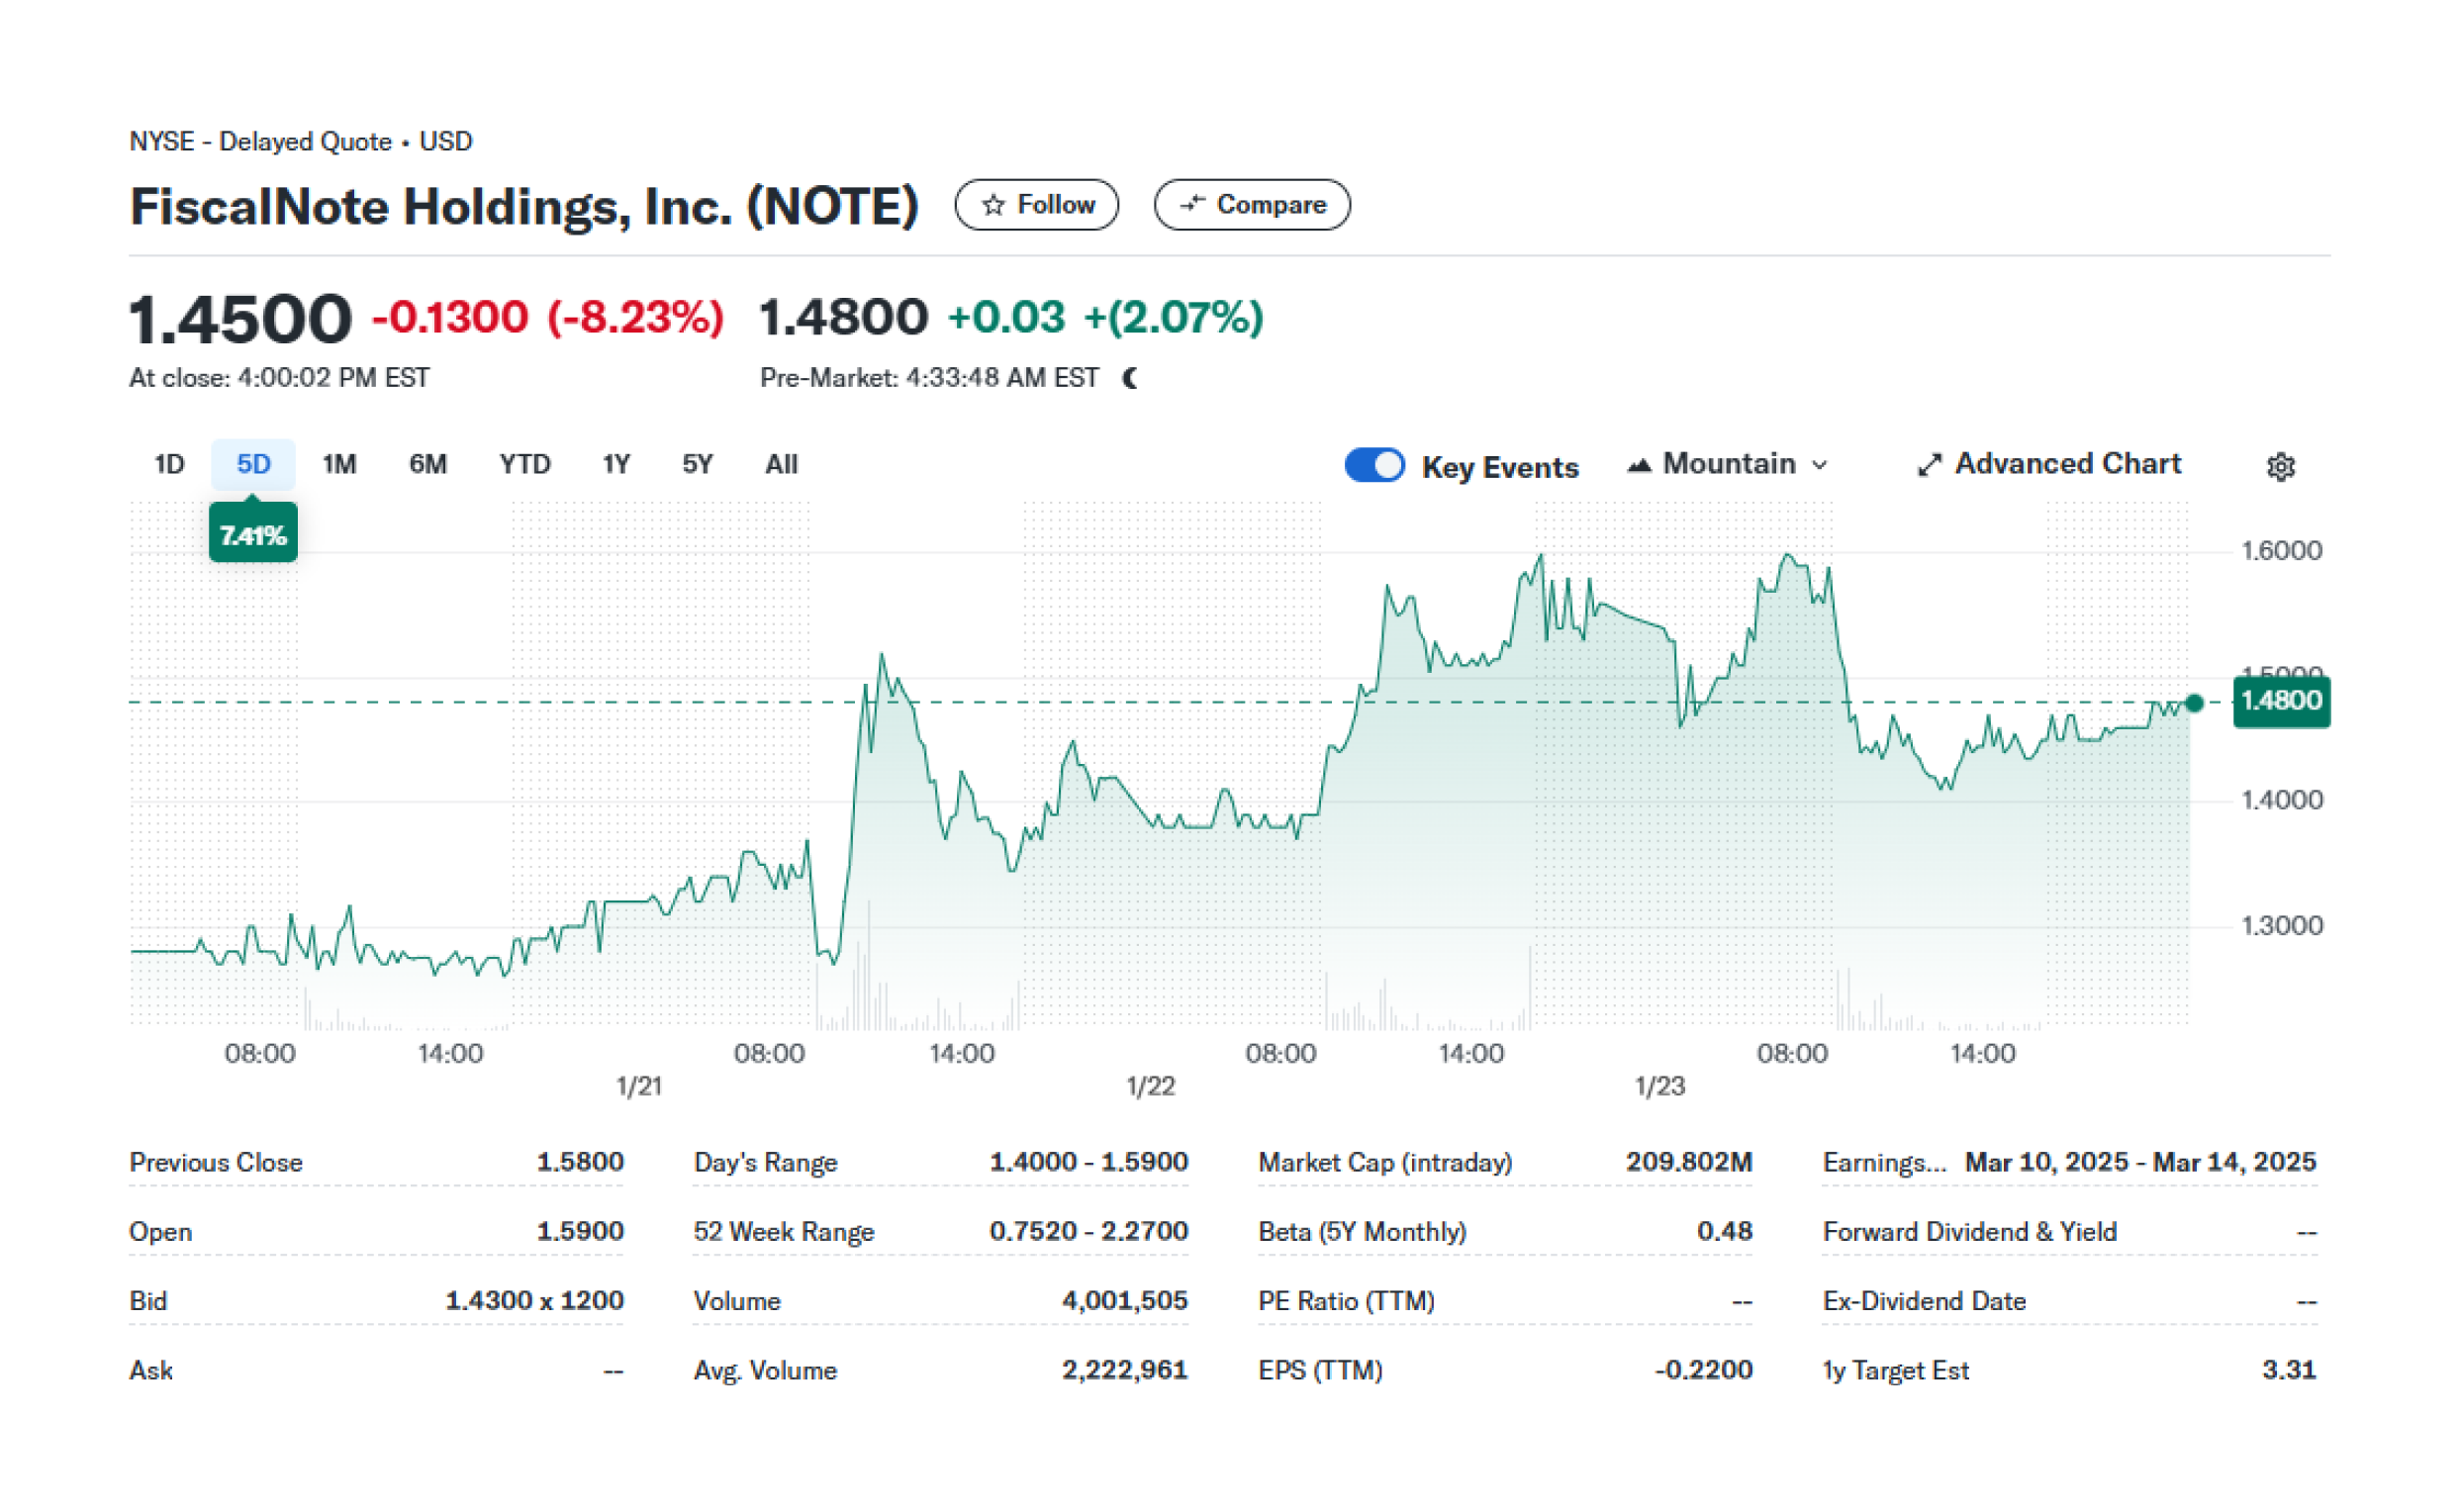Click the 1/23 date label on chart axis

[1660, 1086]
